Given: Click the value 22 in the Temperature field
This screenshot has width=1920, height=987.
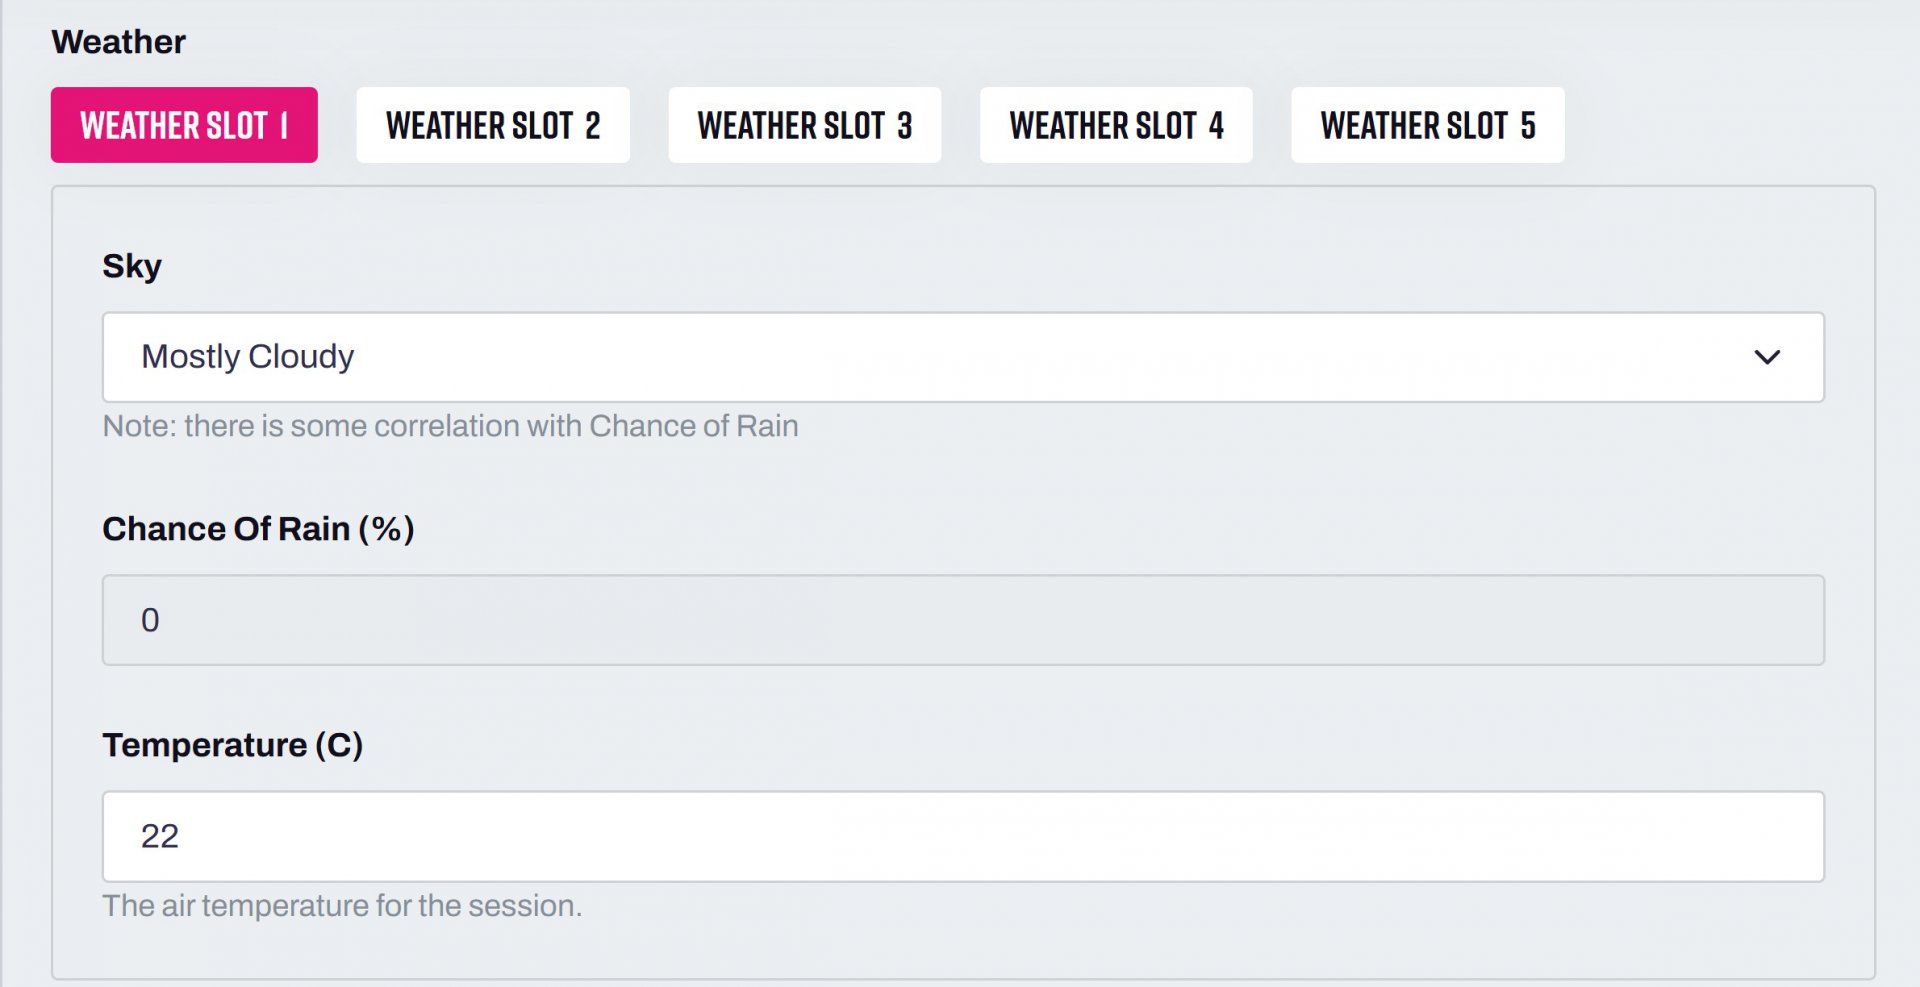Looking at the screenshot, I should [160, 836].
